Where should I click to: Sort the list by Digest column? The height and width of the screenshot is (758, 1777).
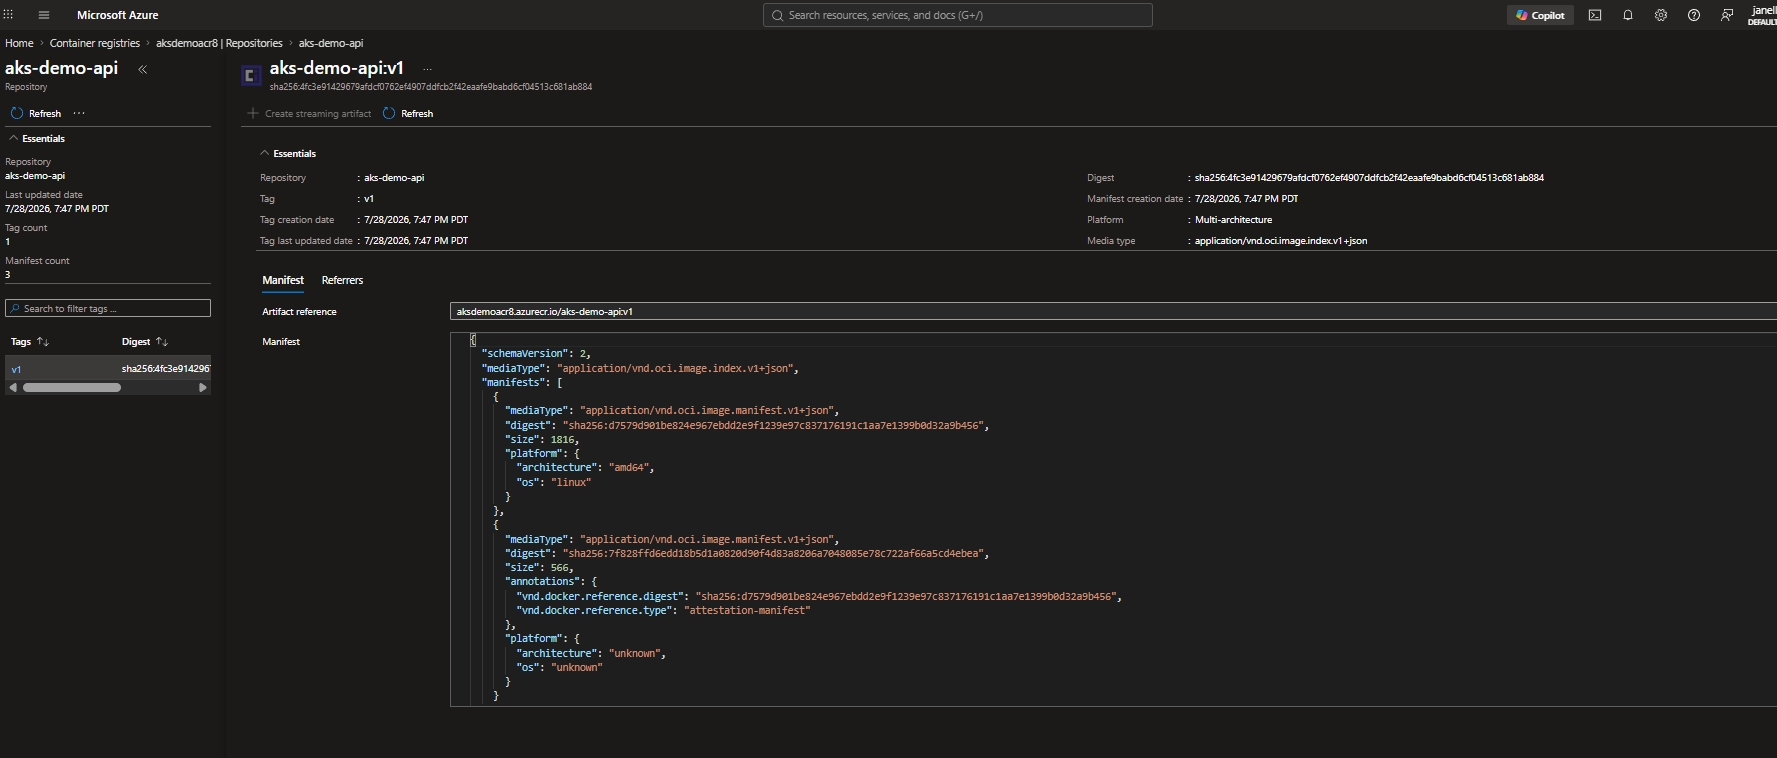(145, 342)
